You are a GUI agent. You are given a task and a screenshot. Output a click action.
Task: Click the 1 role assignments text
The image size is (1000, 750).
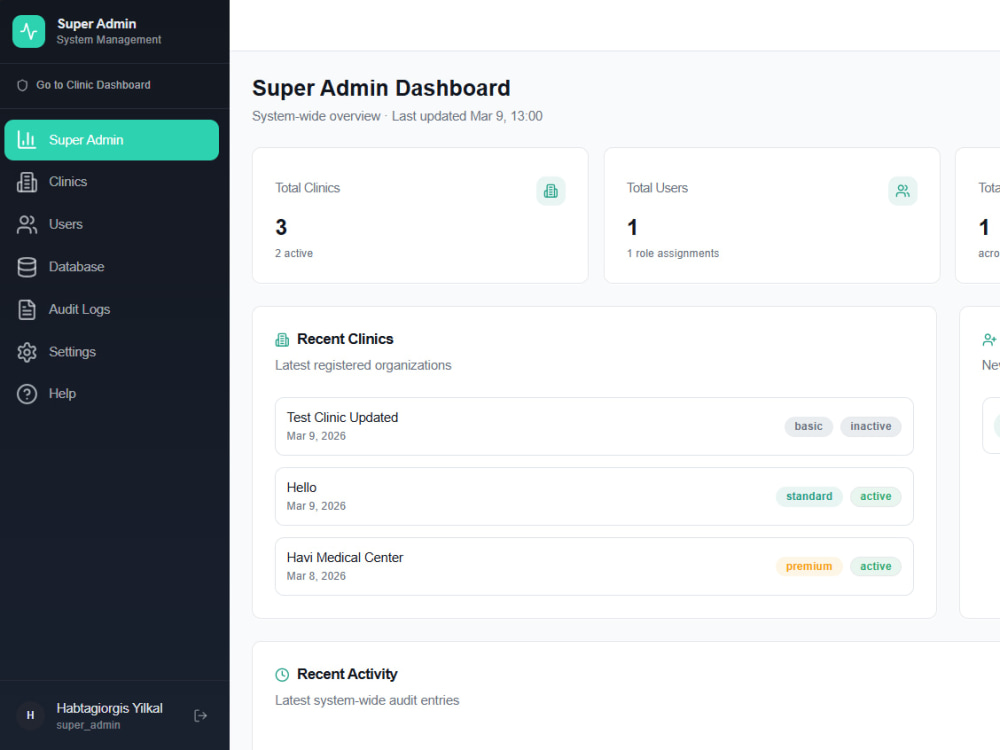click(x=673, y=253)
